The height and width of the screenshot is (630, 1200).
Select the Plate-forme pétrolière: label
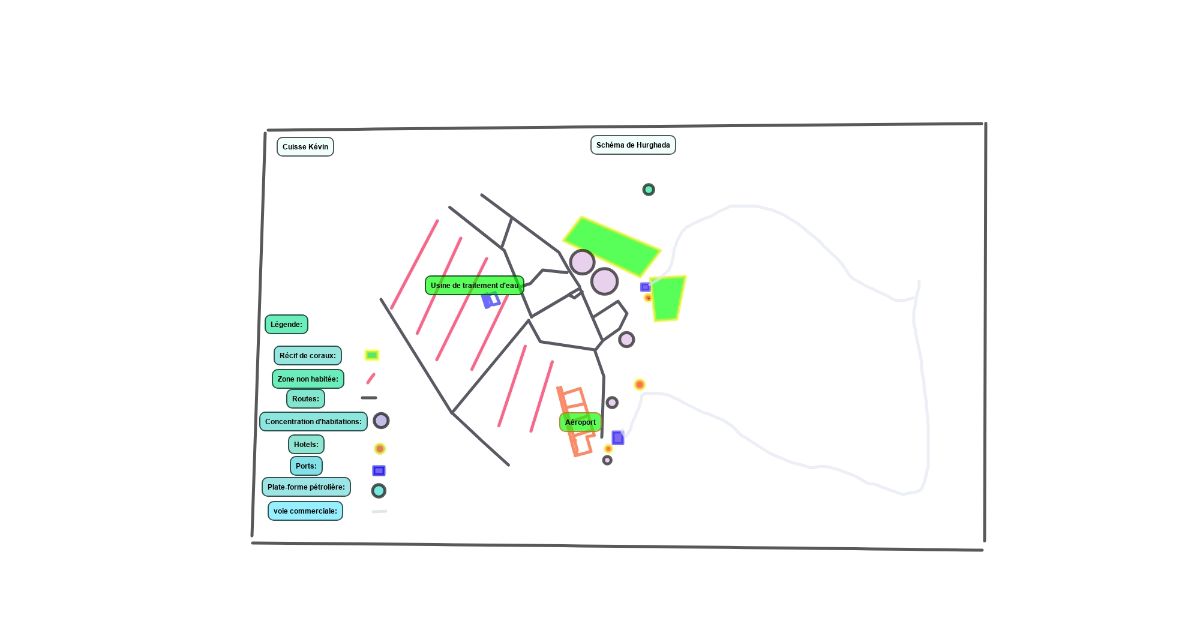(306, 487)
